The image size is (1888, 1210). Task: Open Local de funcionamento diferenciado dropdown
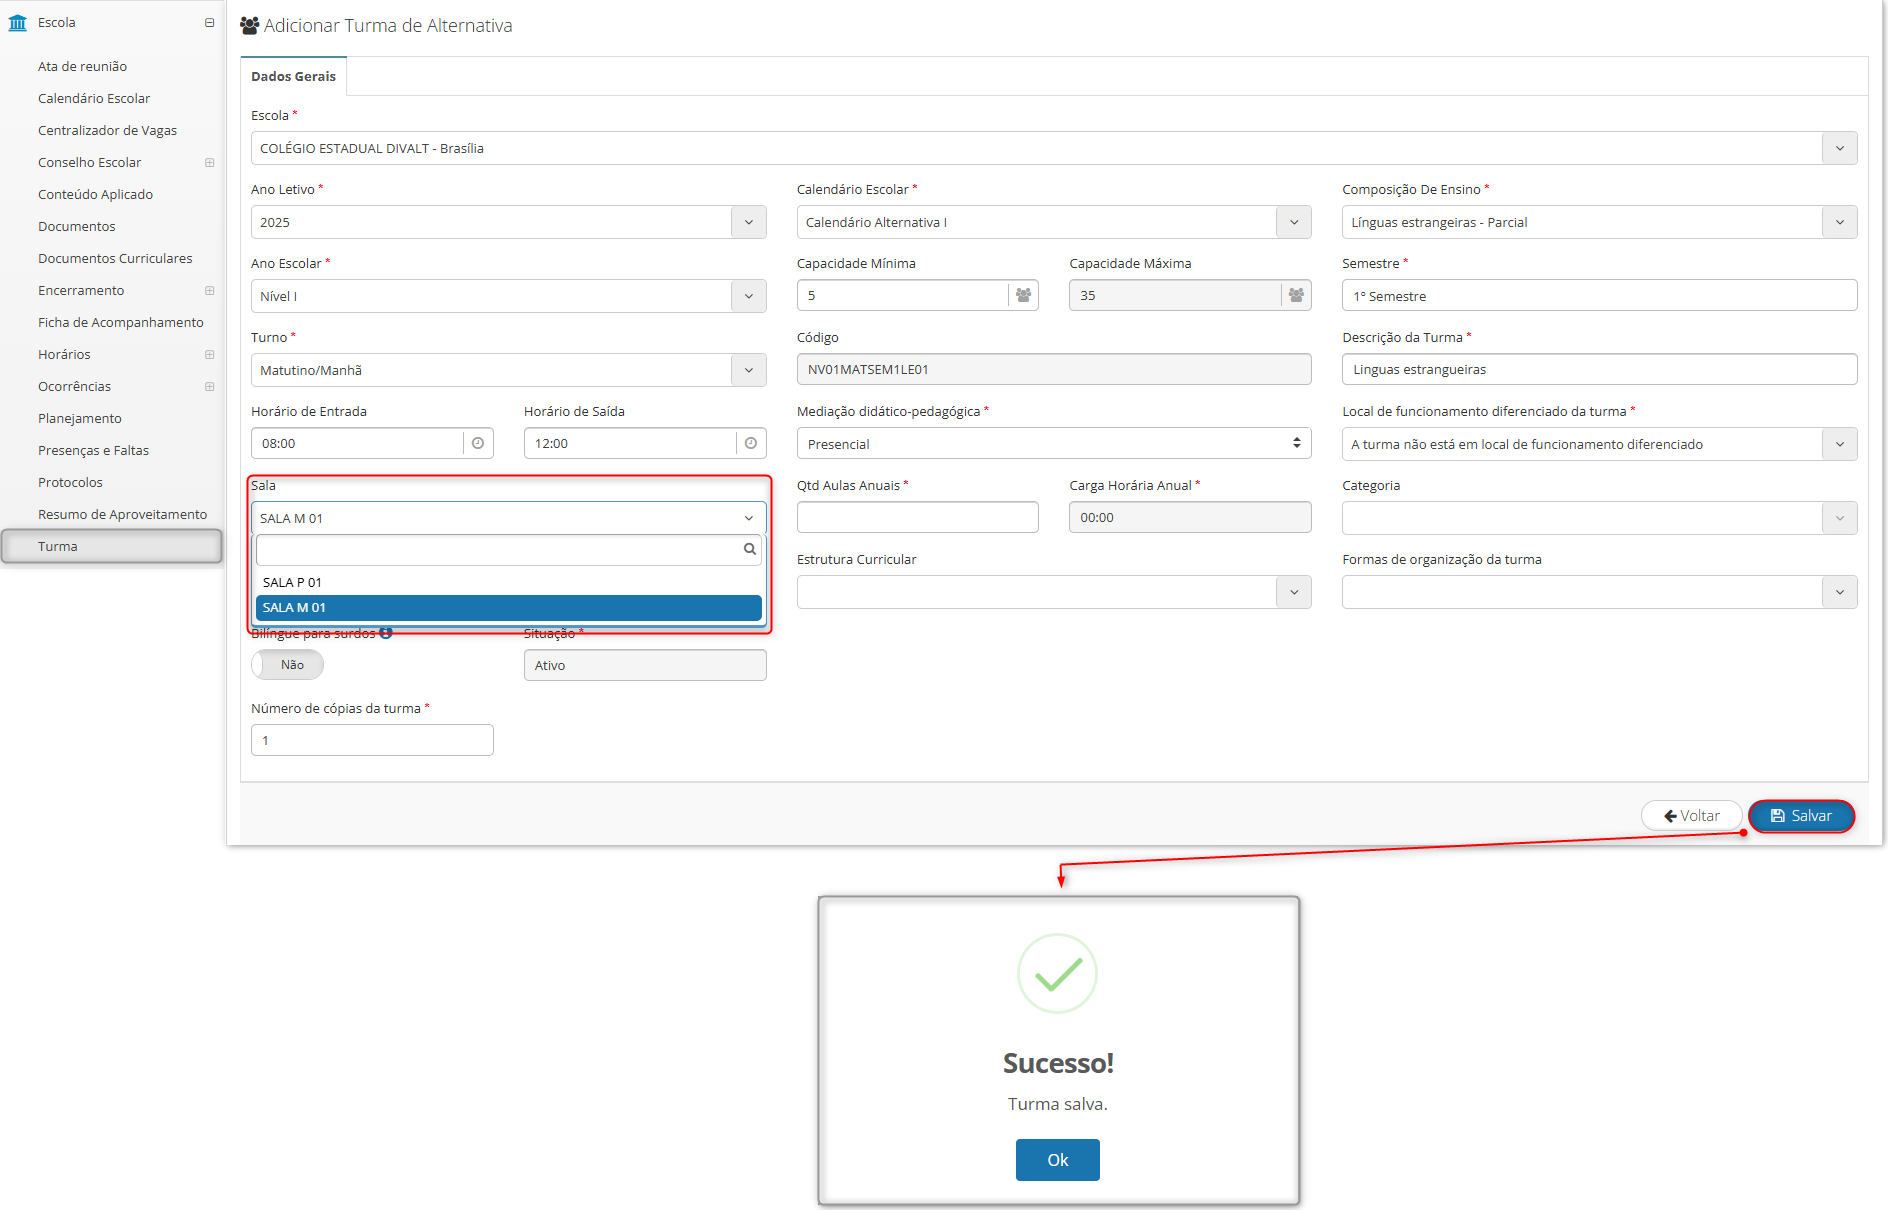tap(1599, 445)
